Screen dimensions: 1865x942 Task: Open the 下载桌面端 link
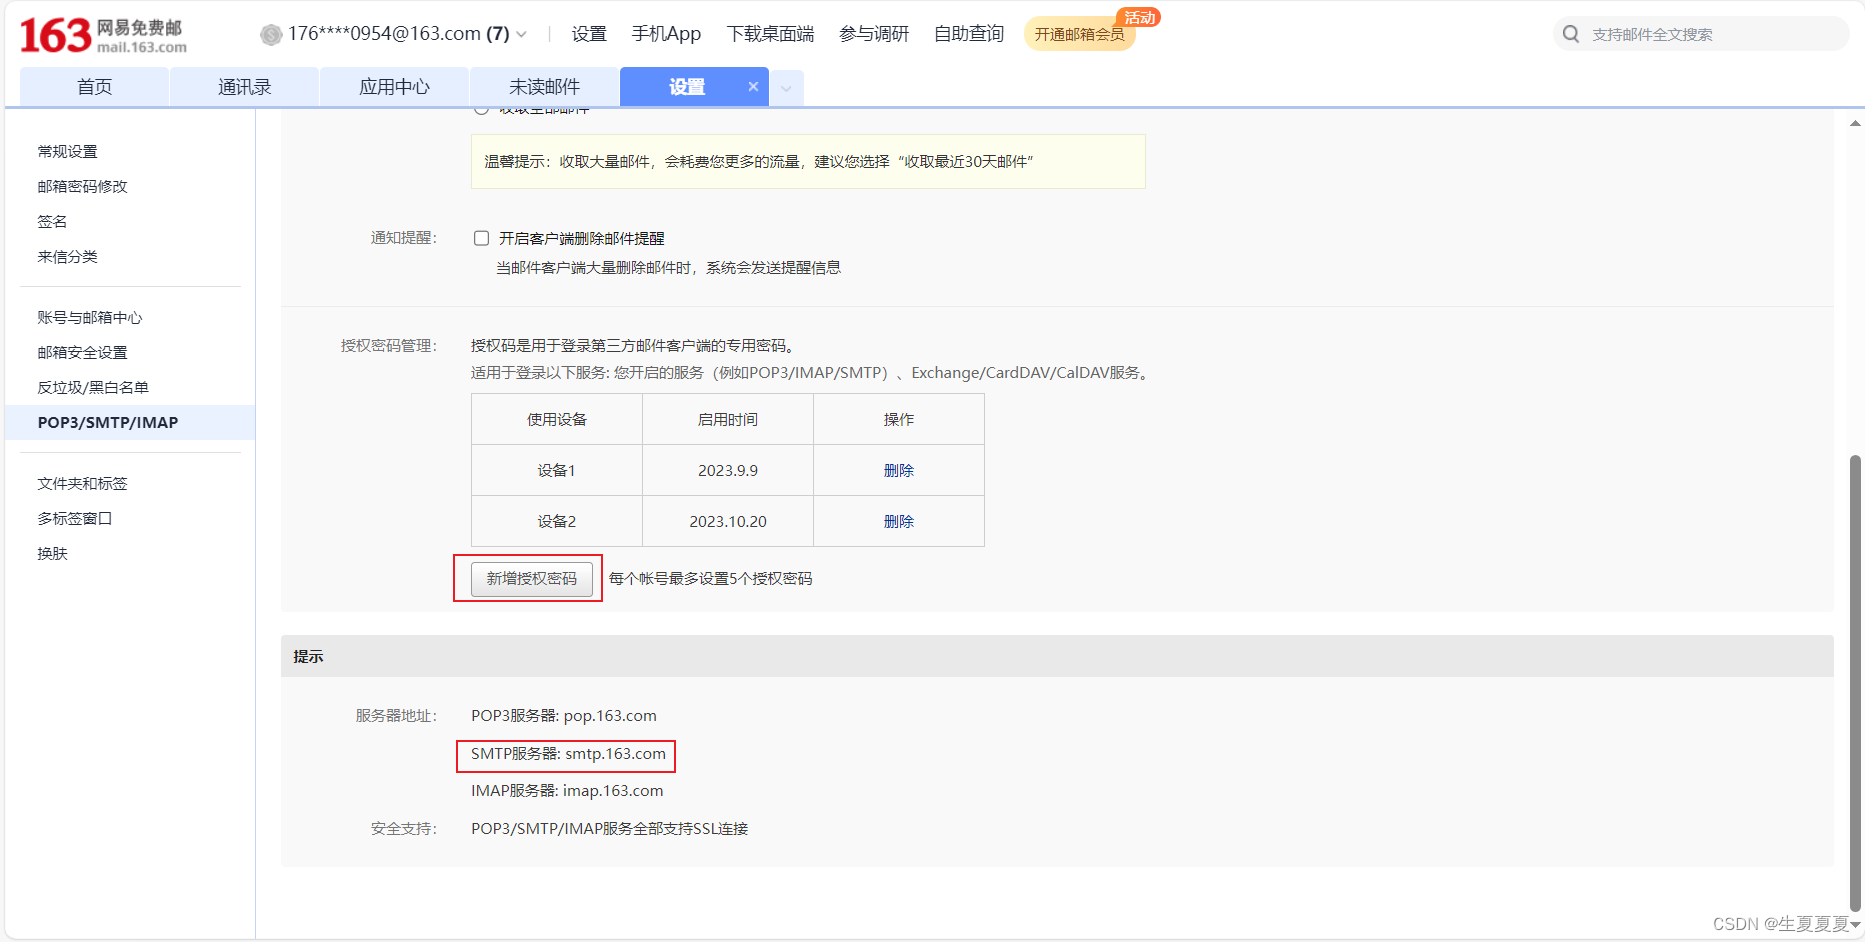click(x=770, y=34)
